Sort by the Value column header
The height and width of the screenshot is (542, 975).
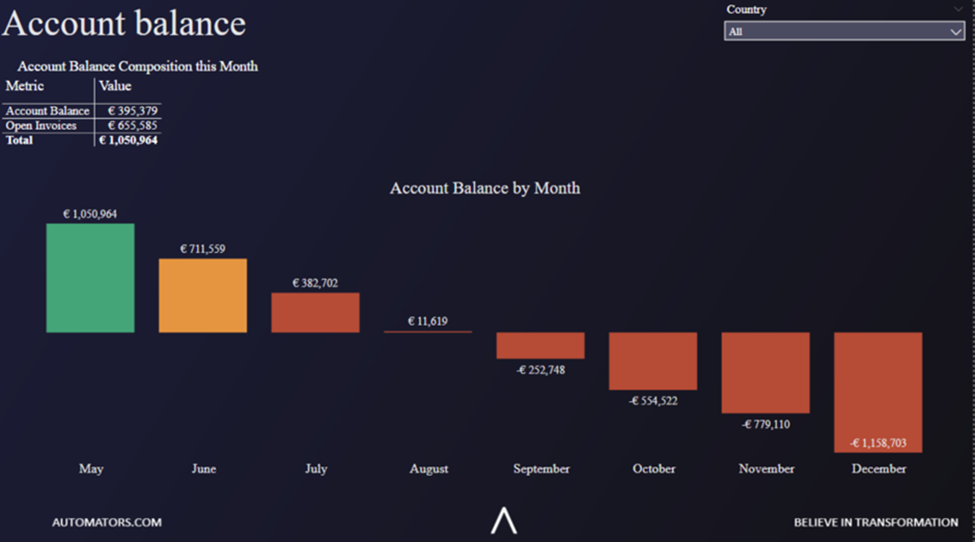tap(116, 86)
